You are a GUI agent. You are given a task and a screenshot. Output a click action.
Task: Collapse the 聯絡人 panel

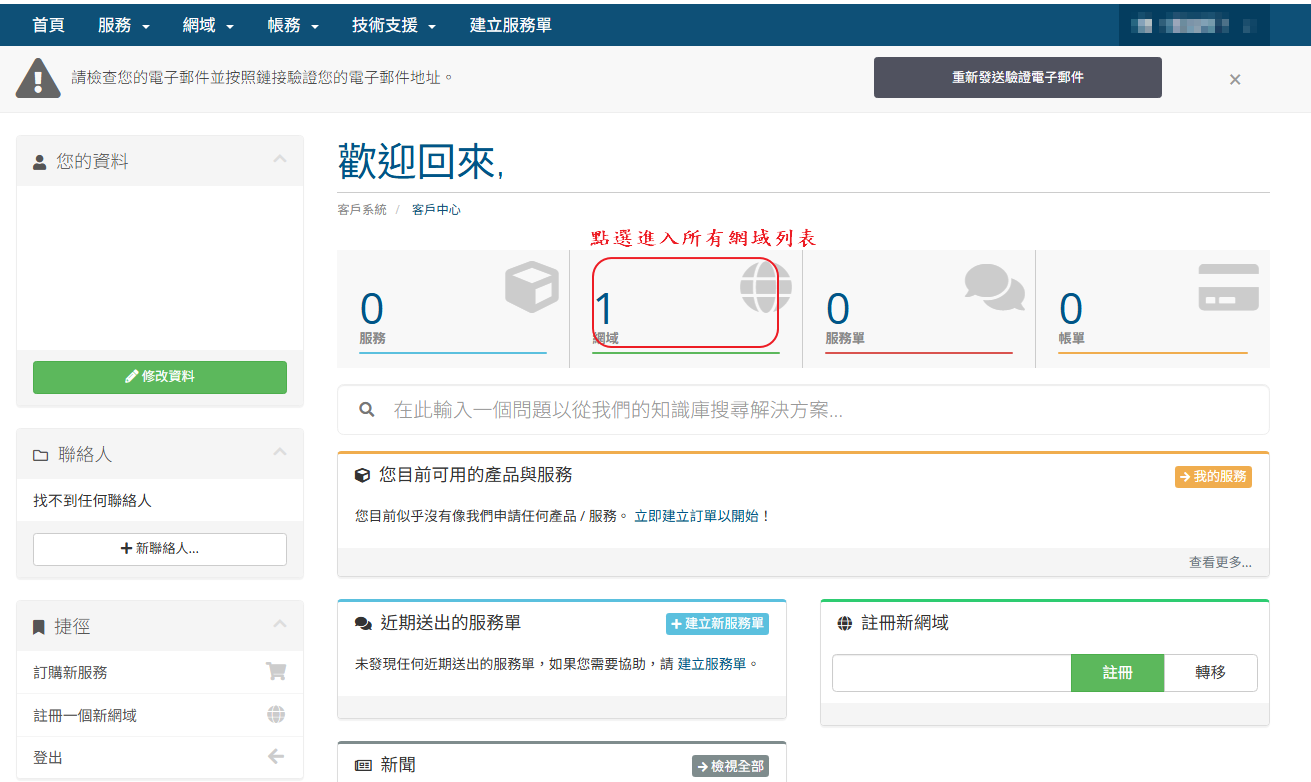[280, 453]
